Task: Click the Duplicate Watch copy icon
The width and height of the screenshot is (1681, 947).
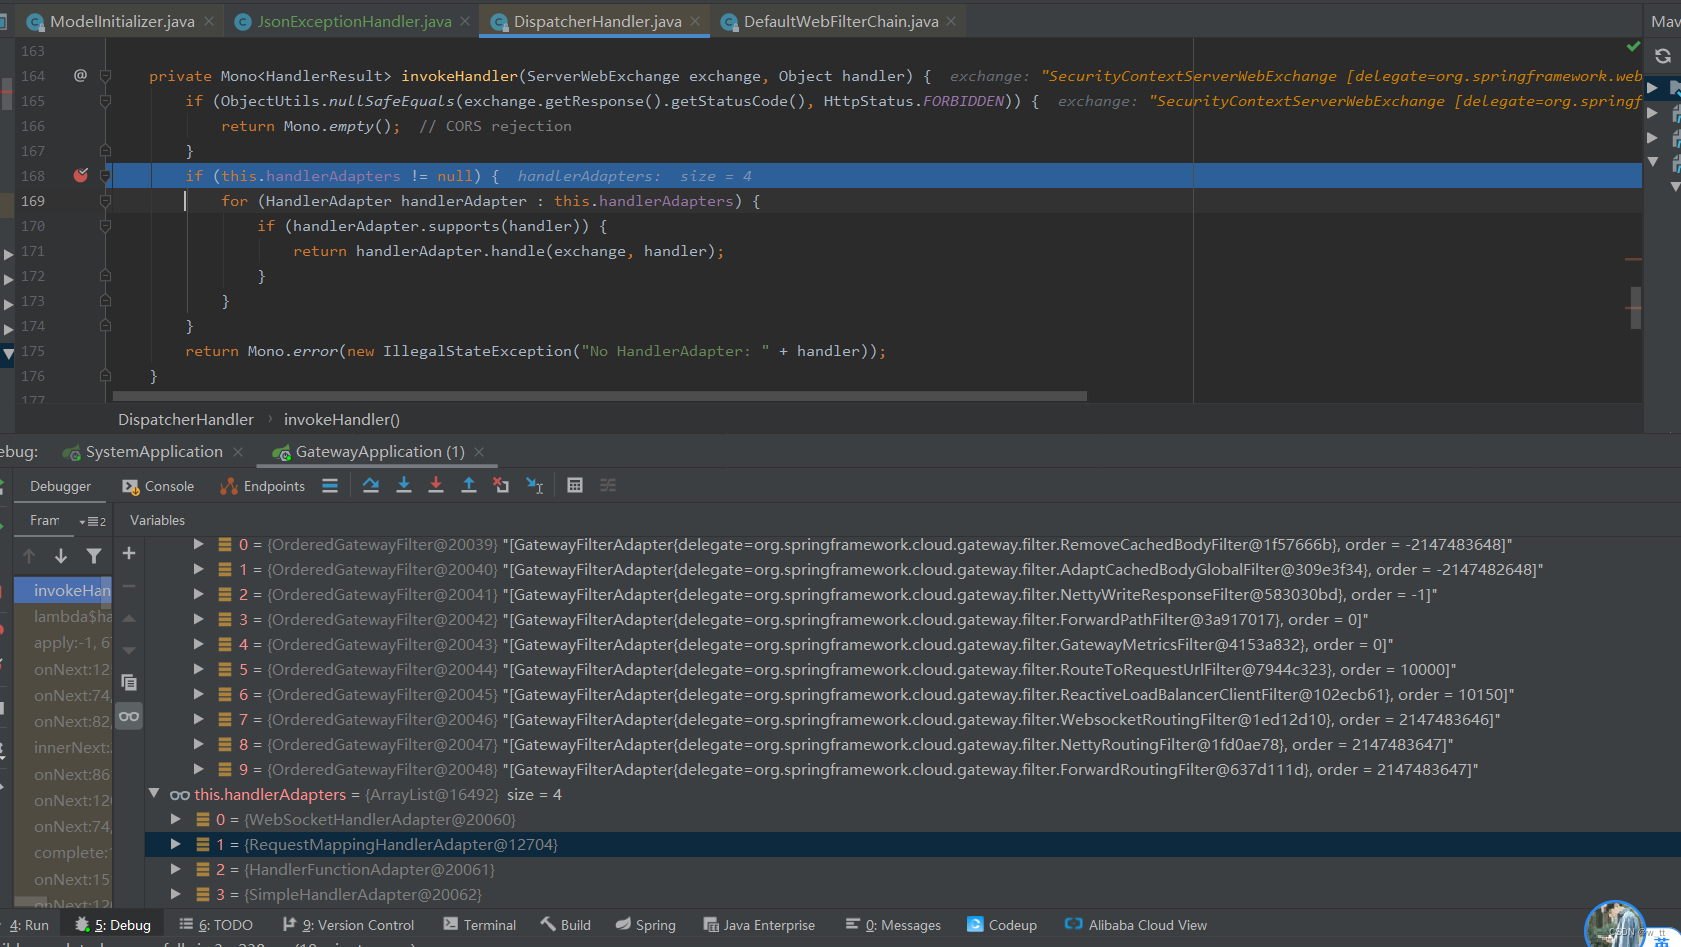Action: tap(129, 683)
